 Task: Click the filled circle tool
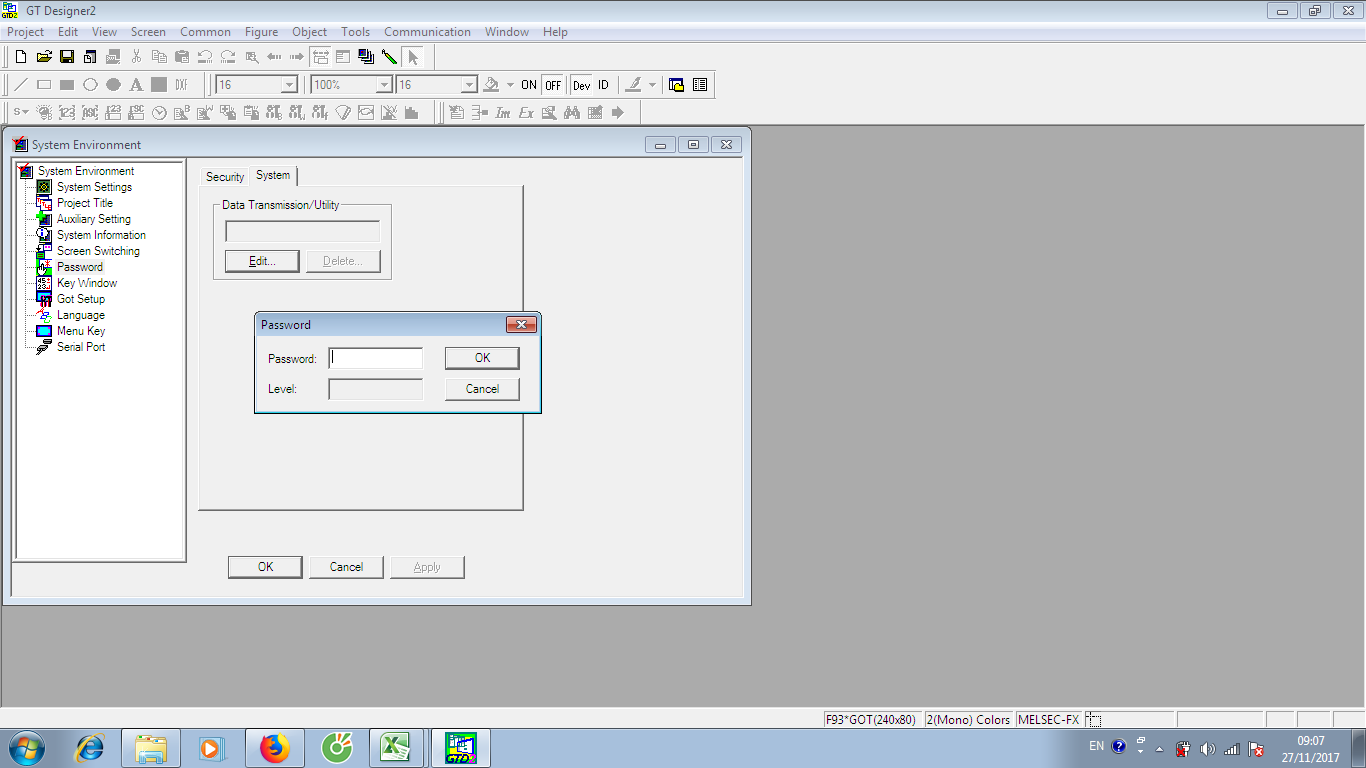click(113, 85)
